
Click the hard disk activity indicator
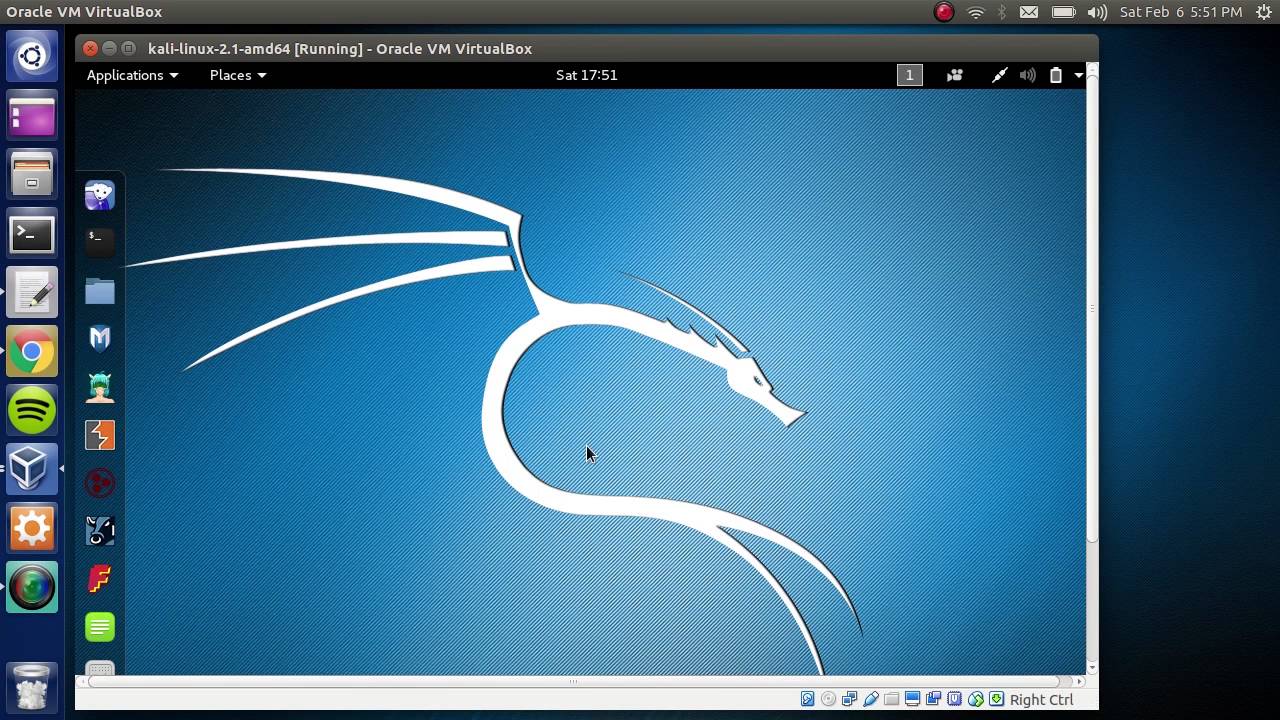tap(807, 699)
